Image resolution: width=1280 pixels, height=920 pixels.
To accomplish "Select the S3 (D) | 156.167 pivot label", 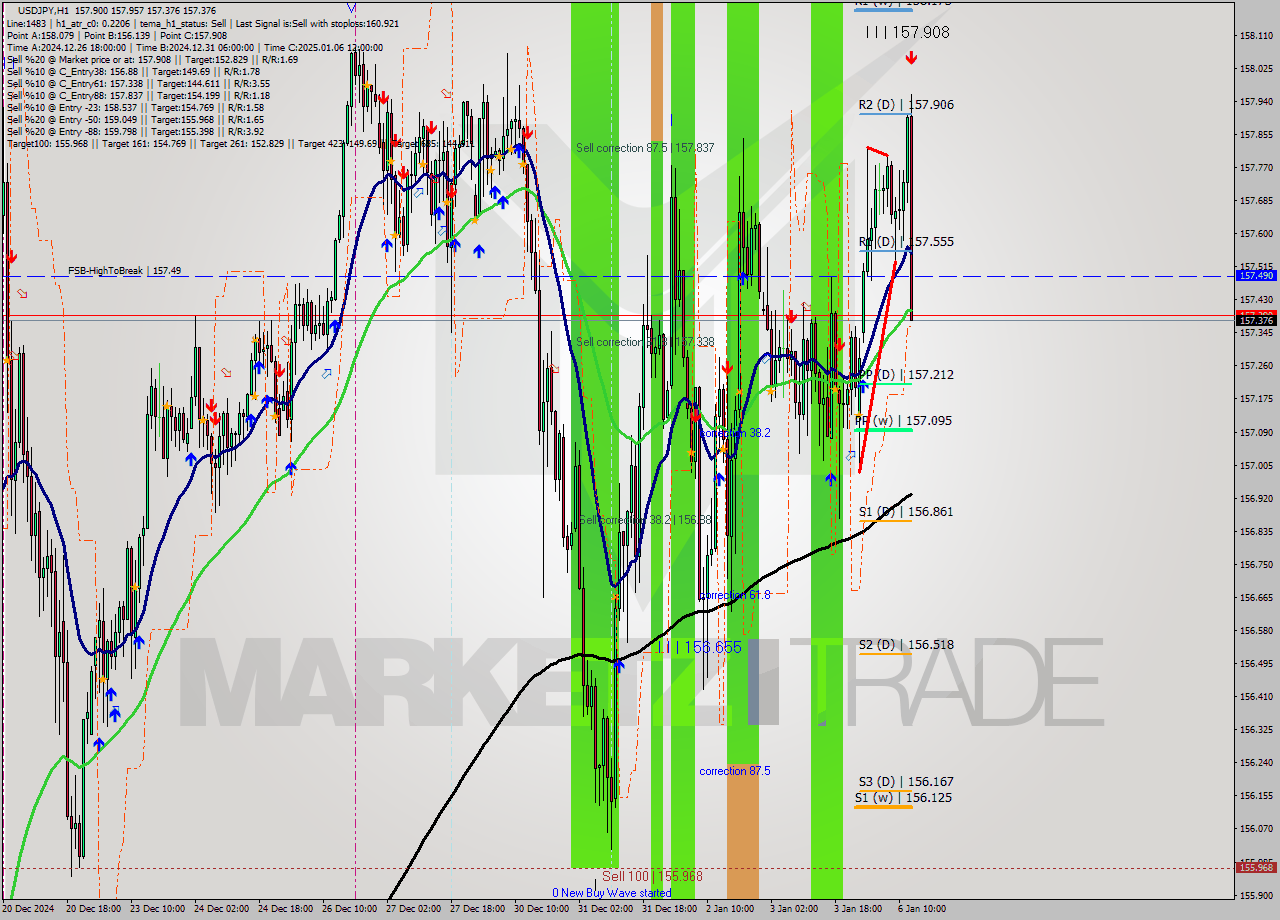I will [x=906, y=782].
